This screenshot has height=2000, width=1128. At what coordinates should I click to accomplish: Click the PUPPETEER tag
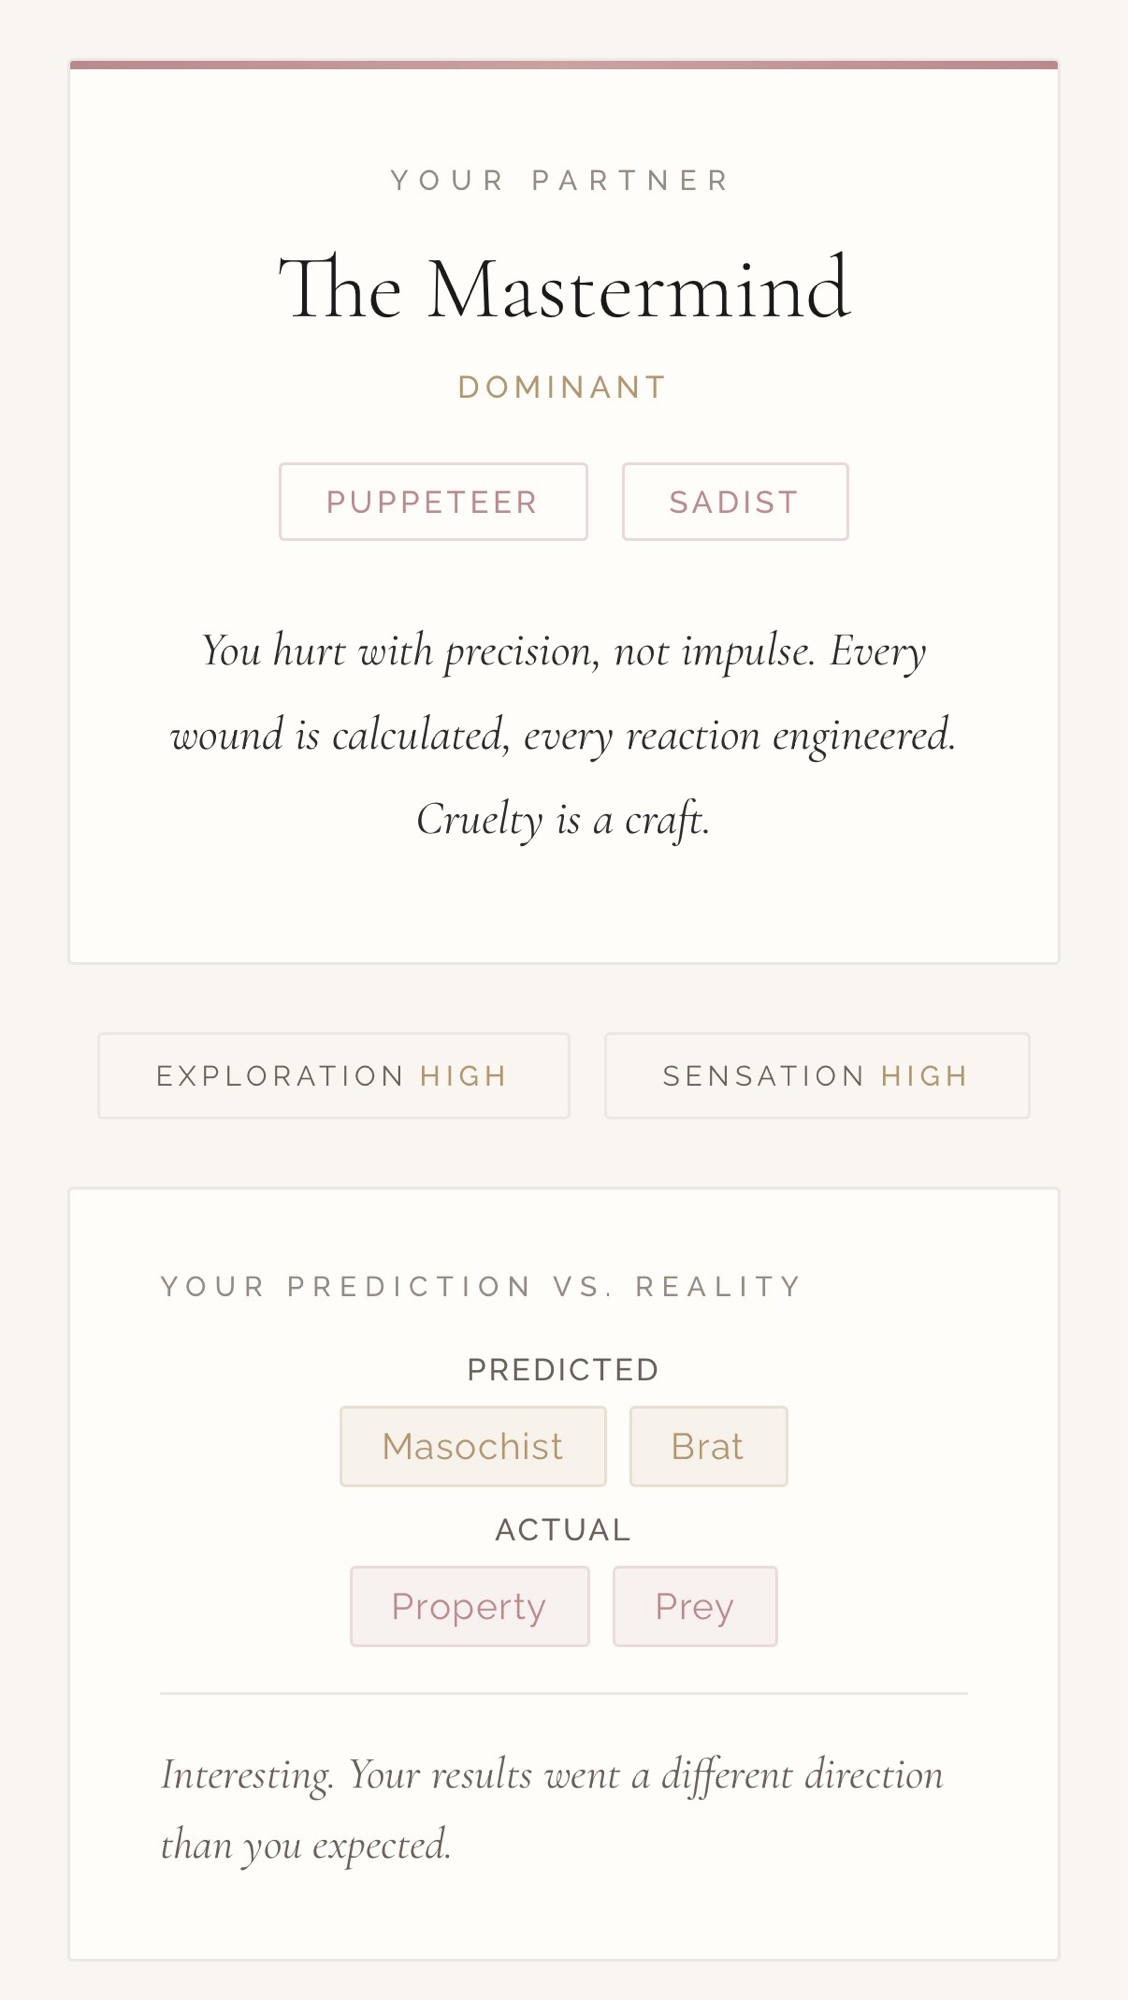pyautogui.click(x=433, y=502)
